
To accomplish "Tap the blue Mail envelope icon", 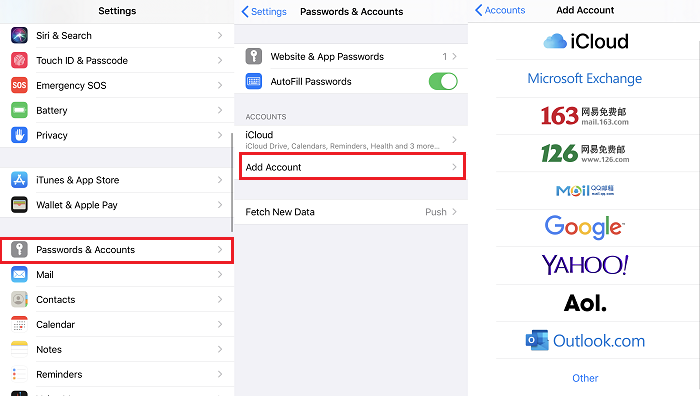I will (x=19, y=275).
